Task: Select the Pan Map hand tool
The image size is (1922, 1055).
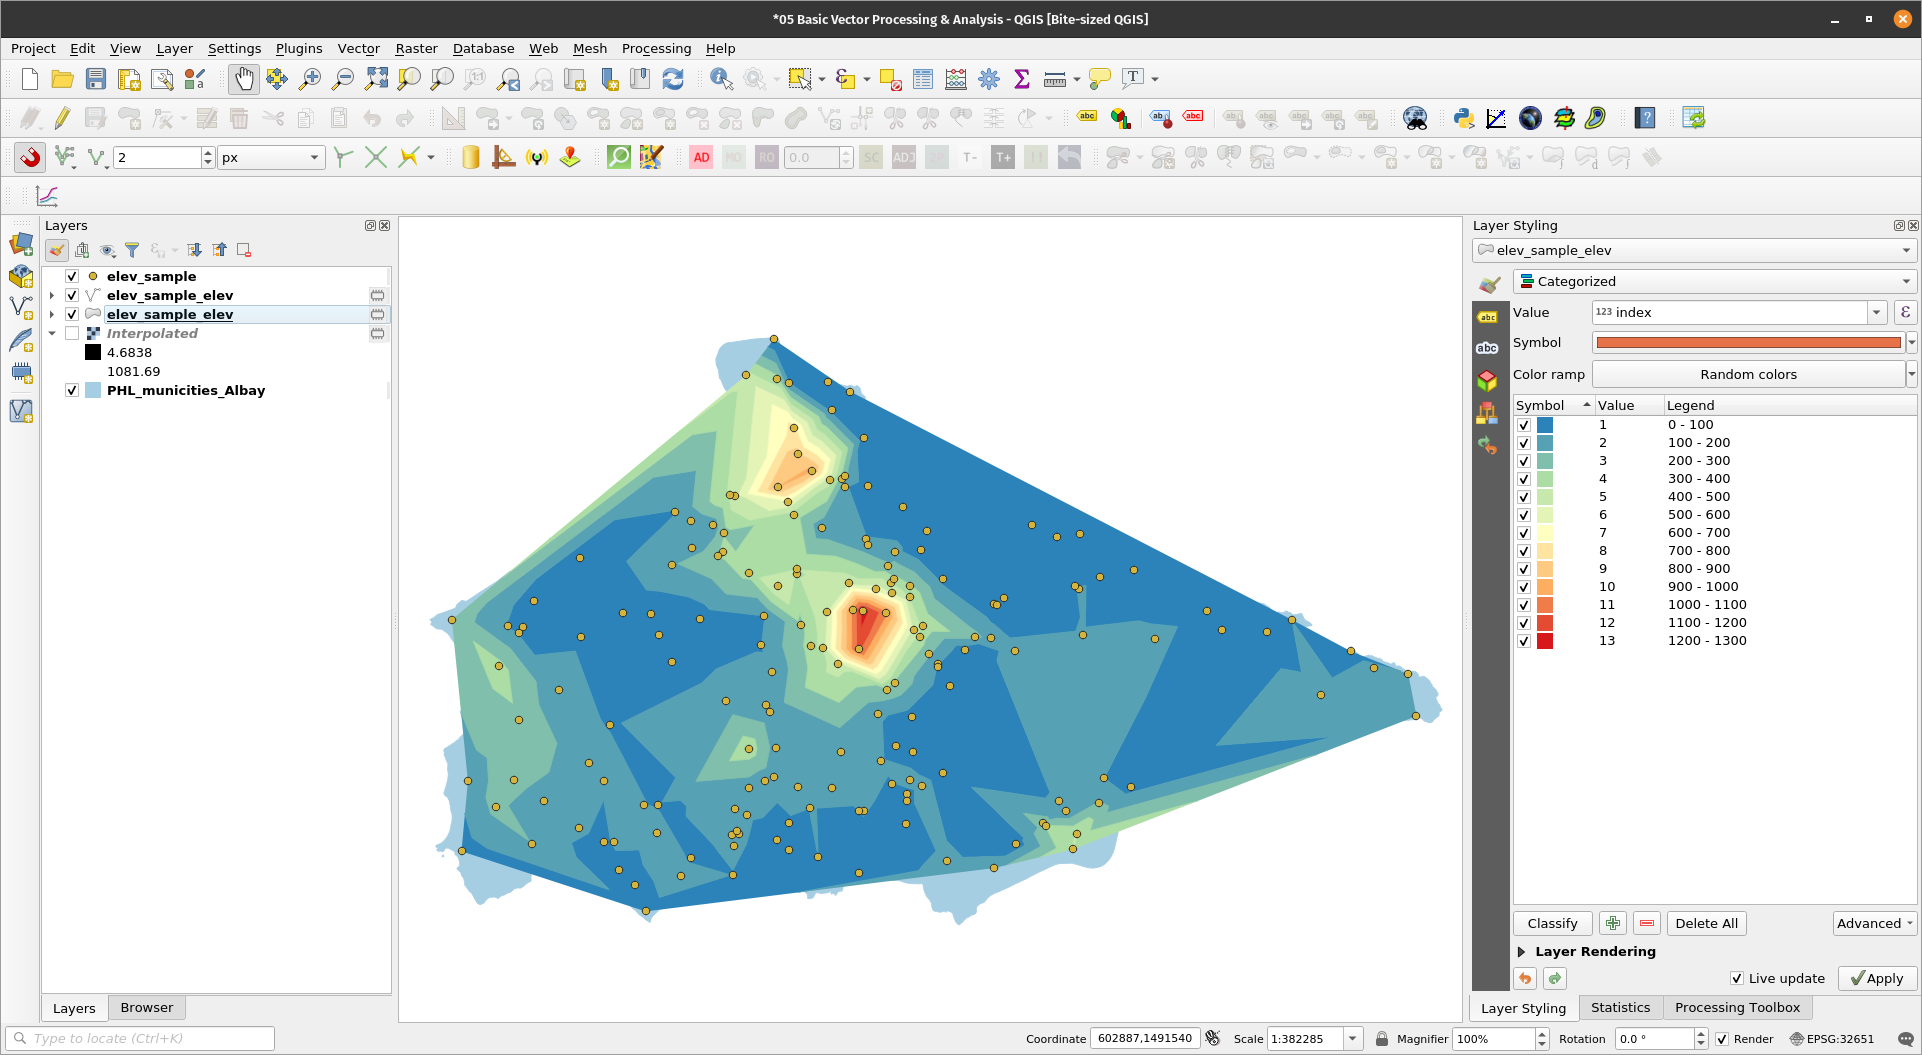Action: (x=243, y=79)
